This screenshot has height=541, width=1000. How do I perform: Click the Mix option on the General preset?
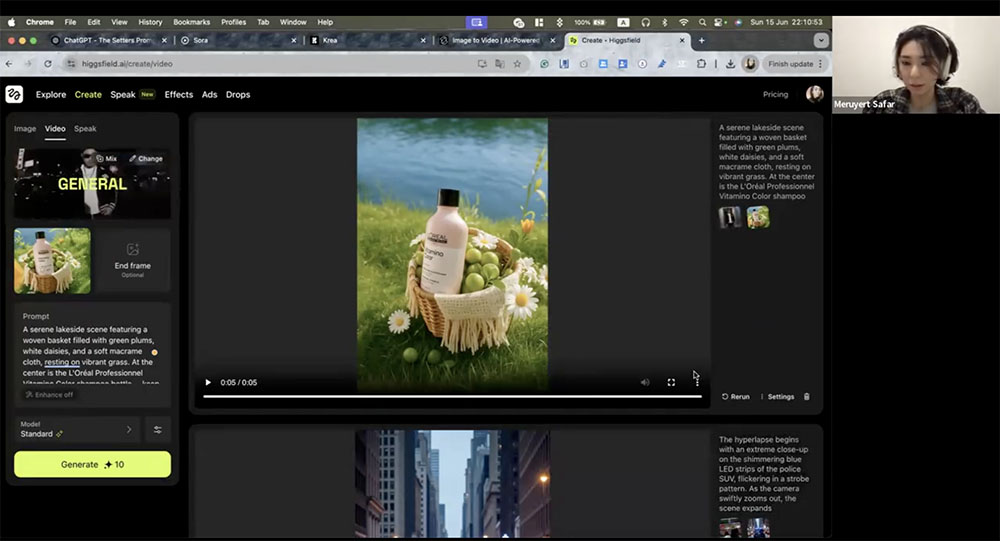107,159
